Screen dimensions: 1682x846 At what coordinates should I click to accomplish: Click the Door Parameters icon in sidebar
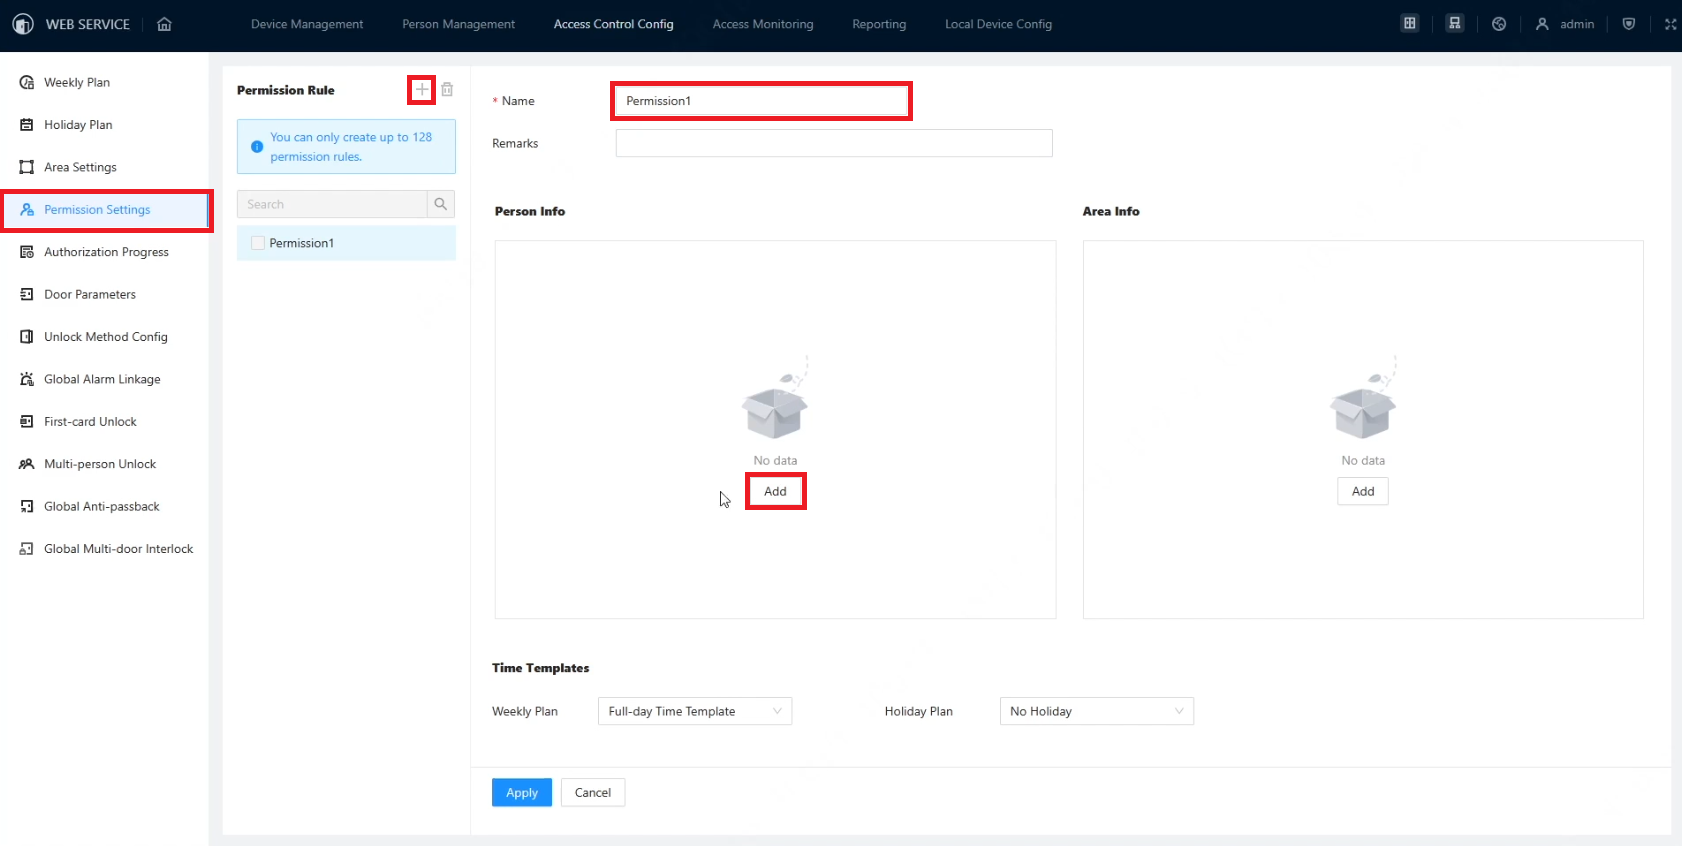point(27,295)
